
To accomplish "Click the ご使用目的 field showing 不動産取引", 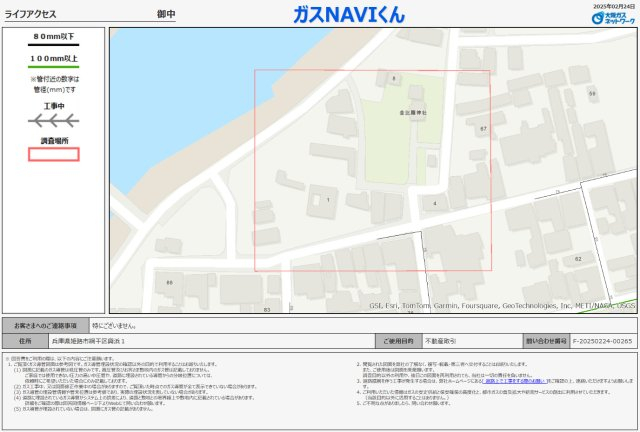I will tap(472, 341).
